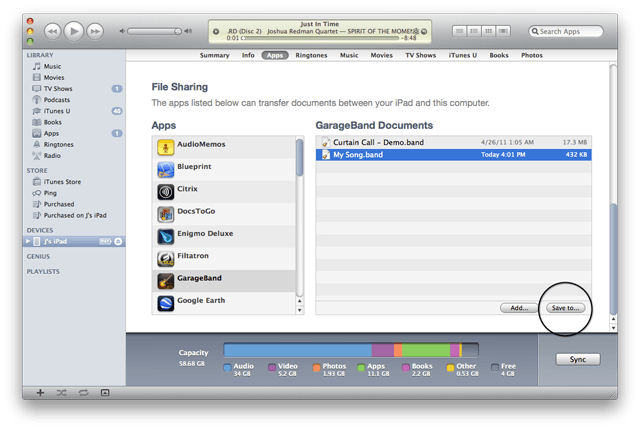Open the iTunes U tab

click(462, 55)
